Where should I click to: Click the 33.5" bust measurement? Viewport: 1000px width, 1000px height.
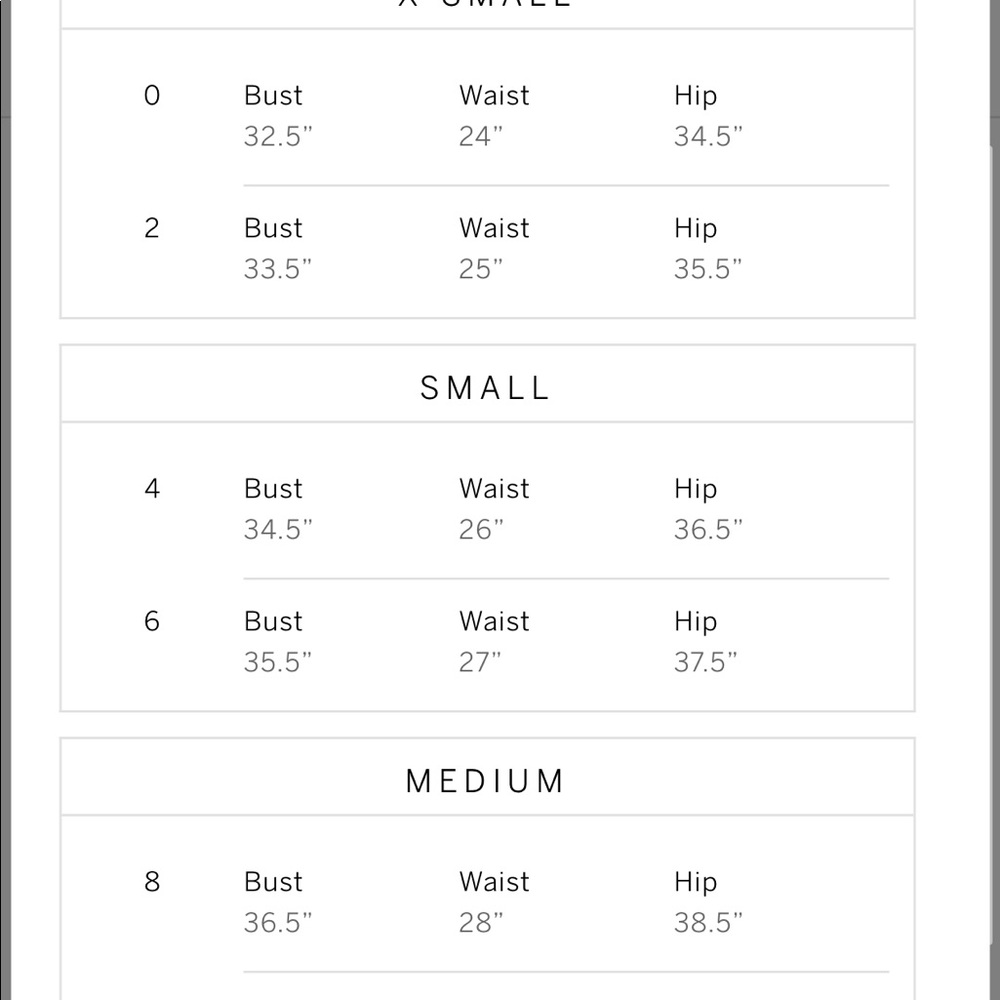point(278,269)
